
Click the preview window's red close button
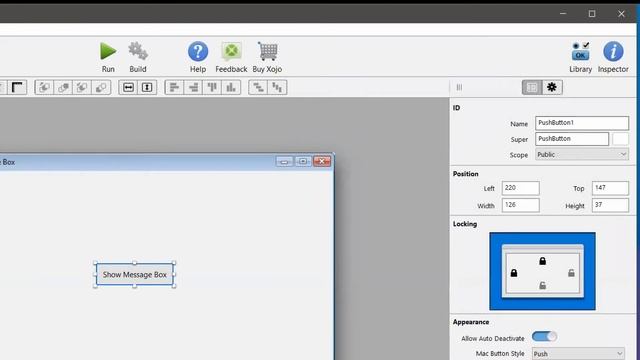pos(322,162)
